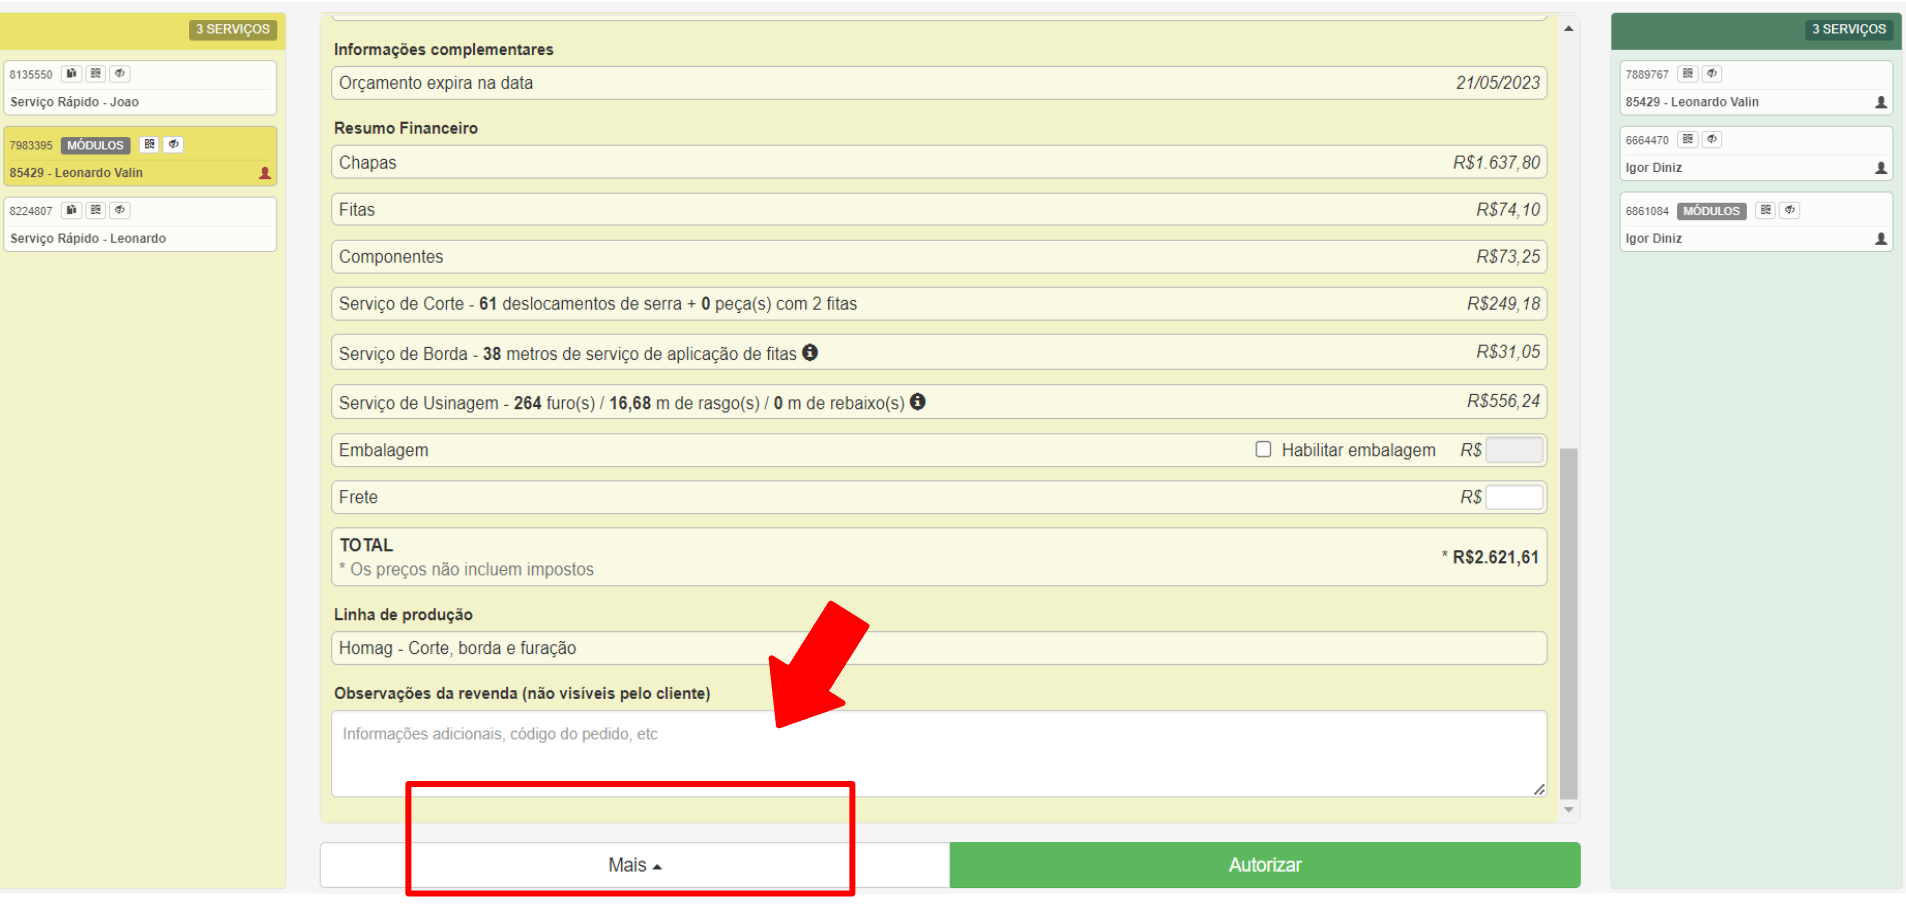Enable the Habilitar embalagem checkbox

[x=1264, y=450]
